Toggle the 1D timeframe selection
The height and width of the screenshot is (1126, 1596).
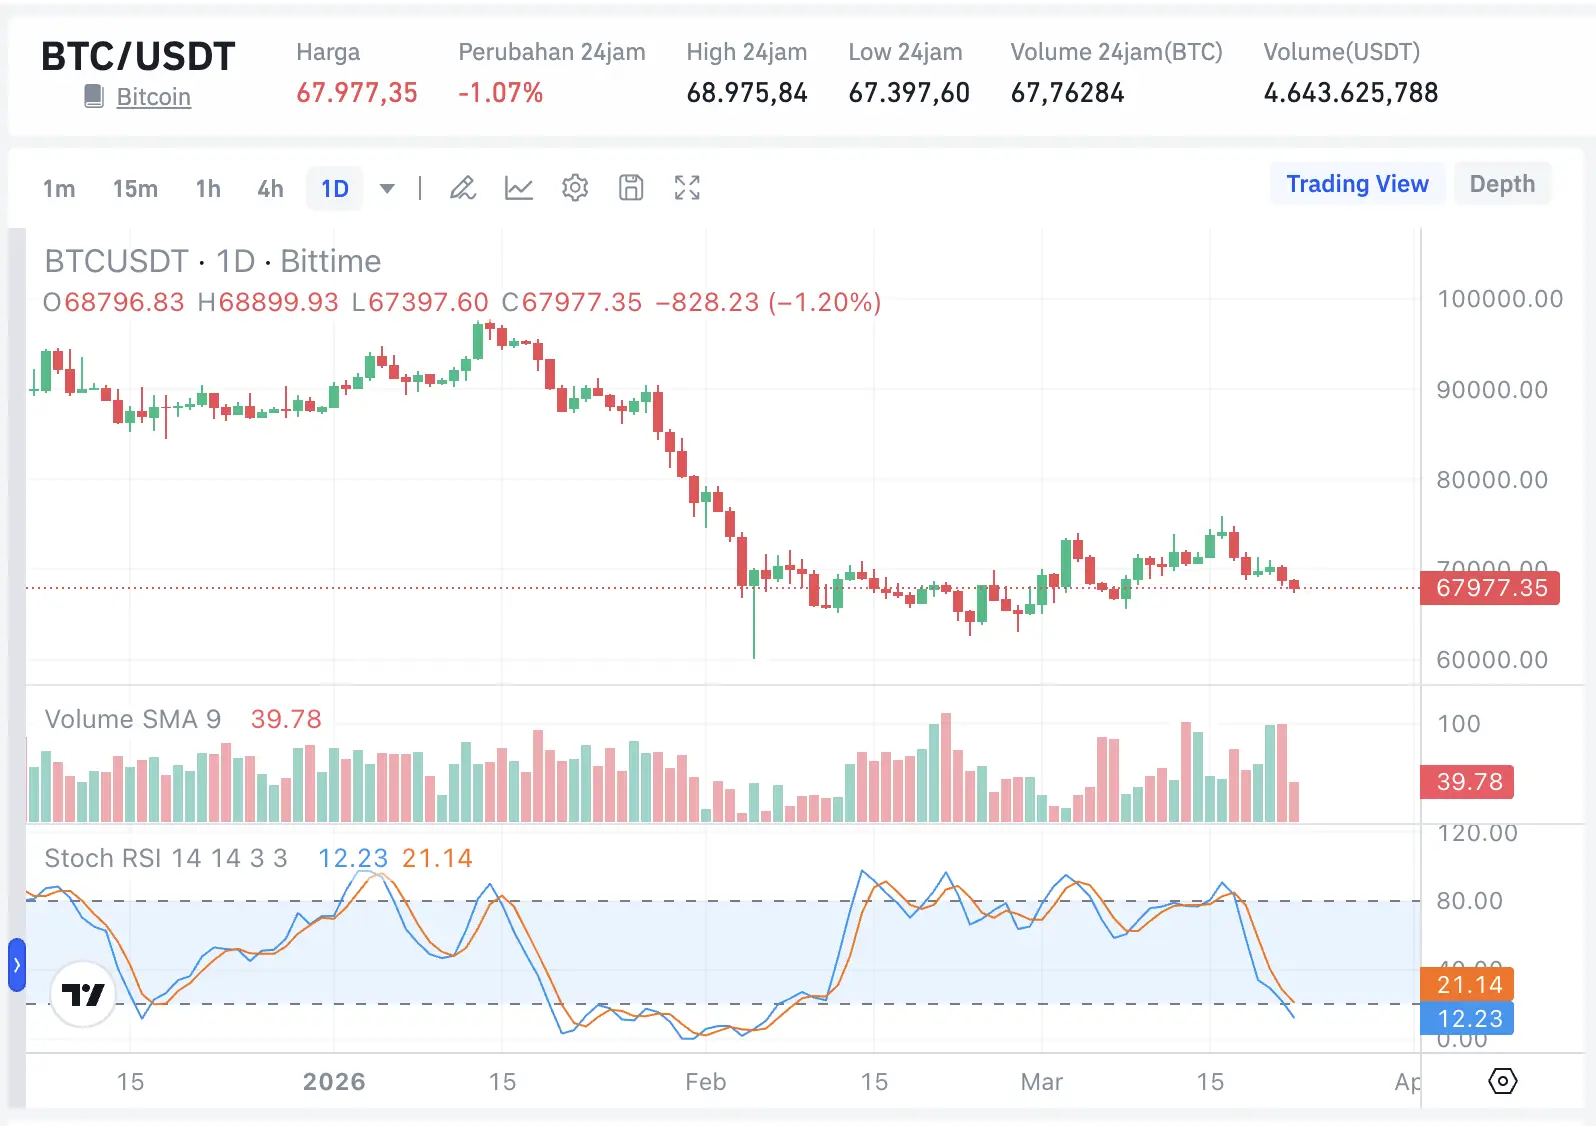click(x=334, y=188)
